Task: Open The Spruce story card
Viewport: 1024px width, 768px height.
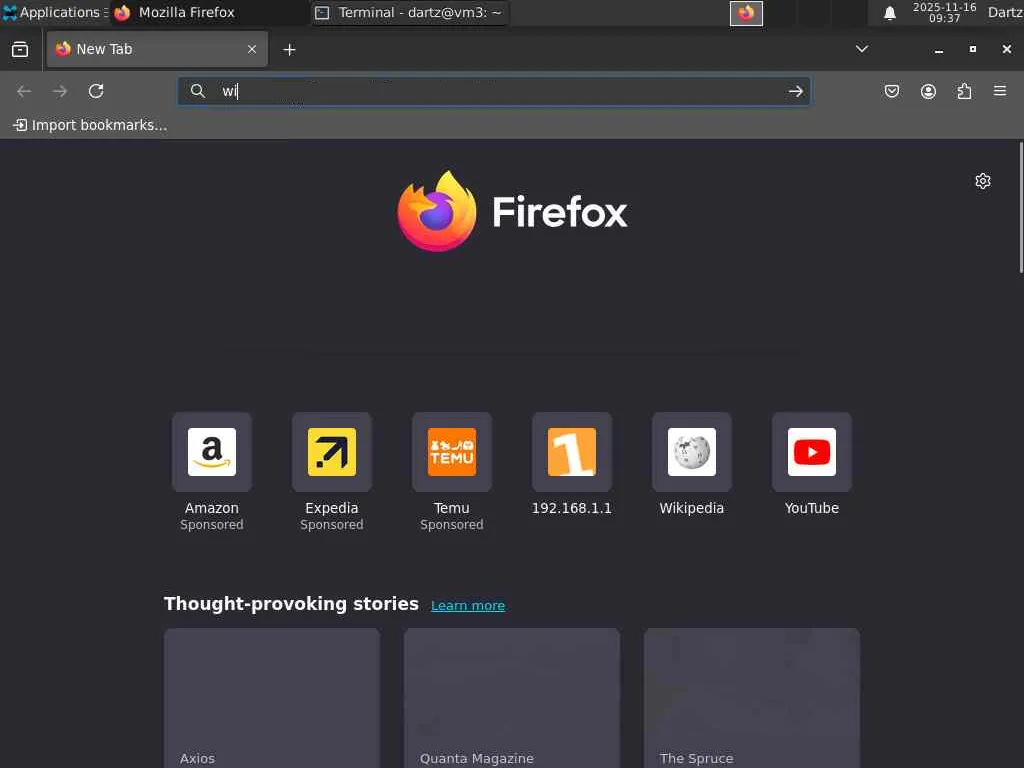Action: click(752, 698)
